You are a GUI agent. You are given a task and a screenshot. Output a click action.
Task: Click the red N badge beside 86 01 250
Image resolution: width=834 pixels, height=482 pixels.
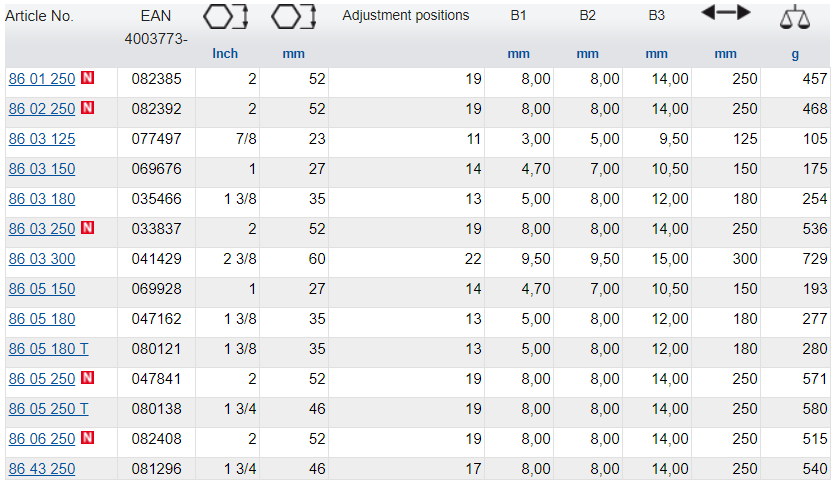[x=87, y=79]
